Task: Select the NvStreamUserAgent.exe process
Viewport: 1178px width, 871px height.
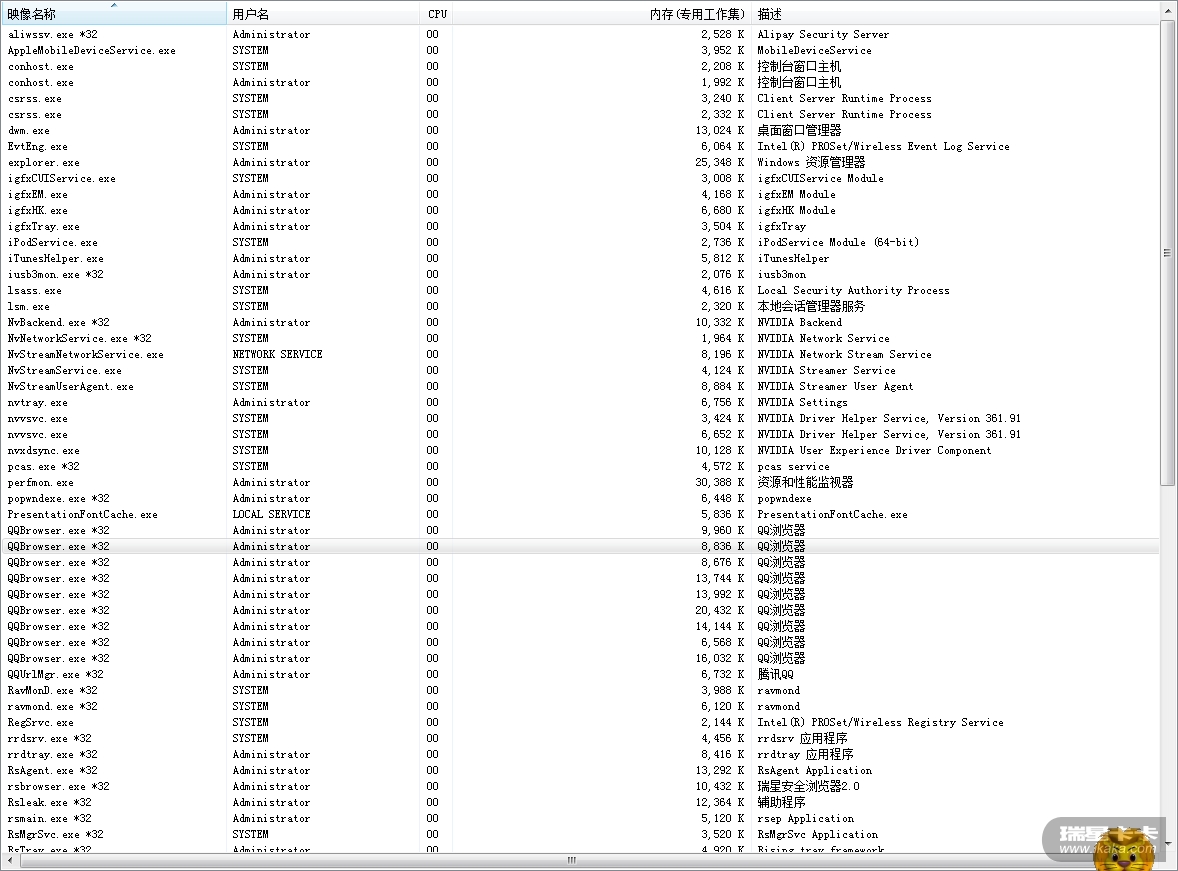Action: (580, 386)
